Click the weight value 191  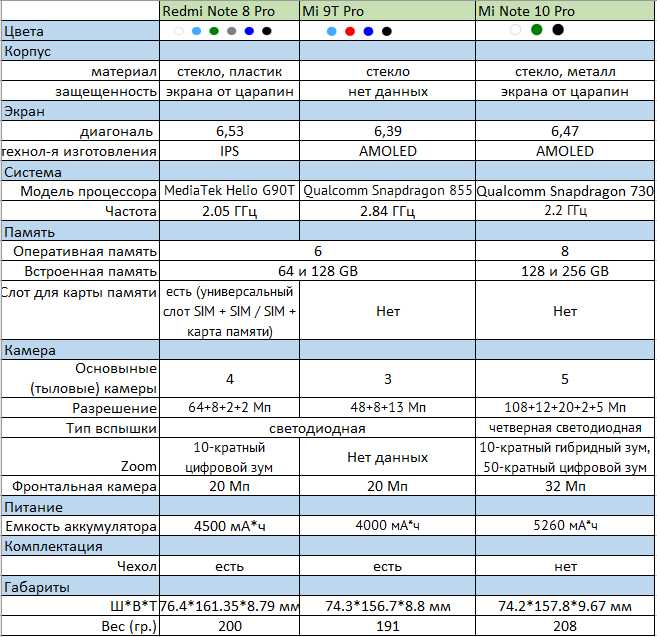(x=388, y=626)
